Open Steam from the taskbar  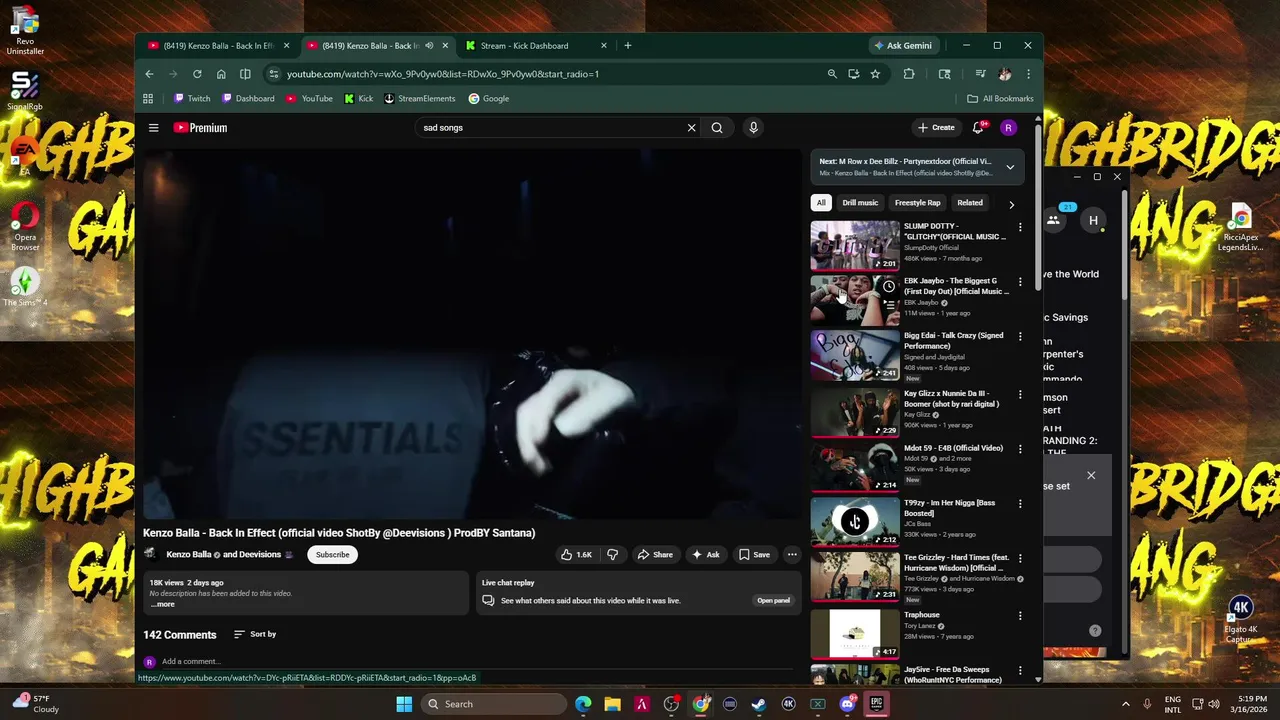[x=759, y=704]
